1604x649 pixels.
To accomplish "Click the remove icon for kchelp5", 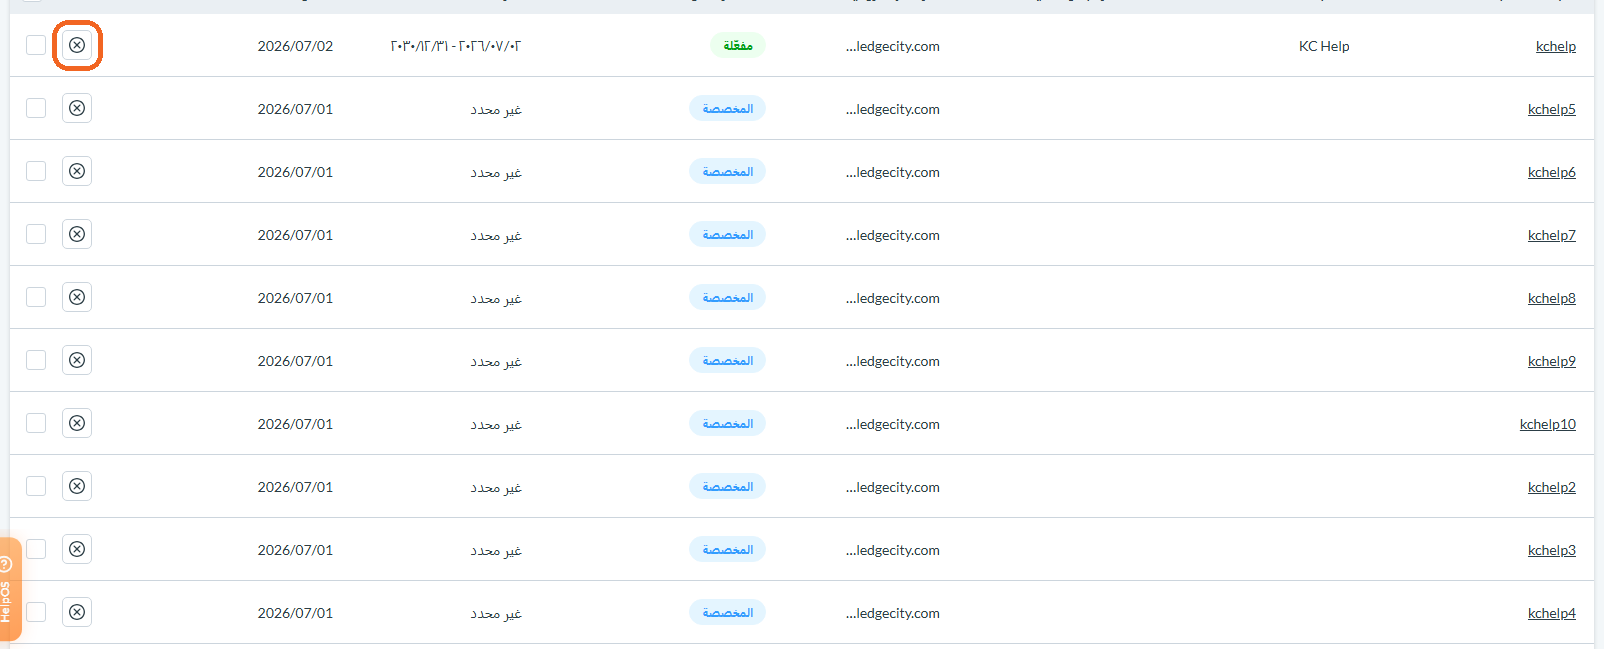I will tap(77, 108).
